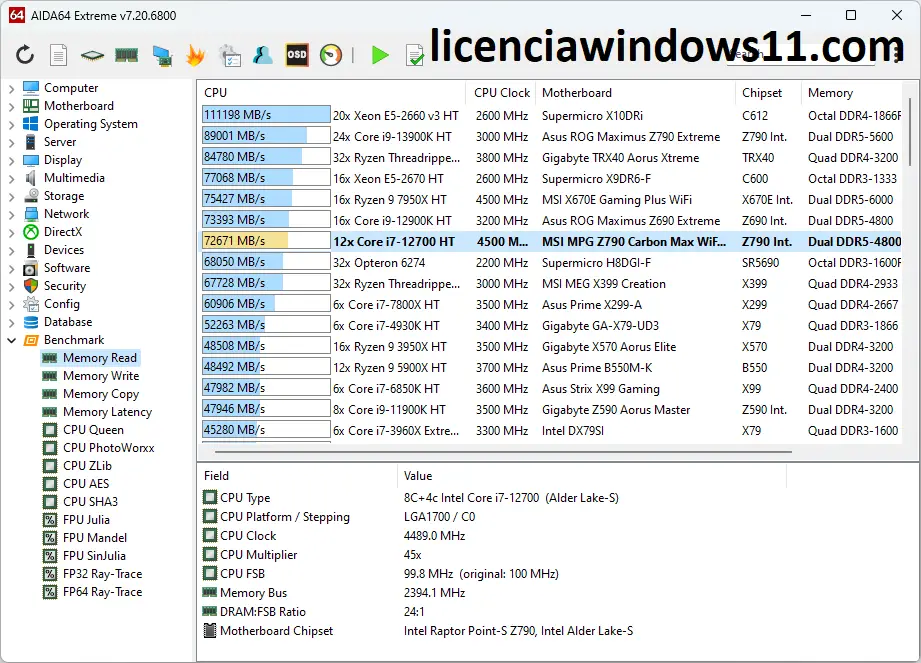Click the 111198 MB/s result bar
Screen dimensions: 921x663
click(266, 115)
